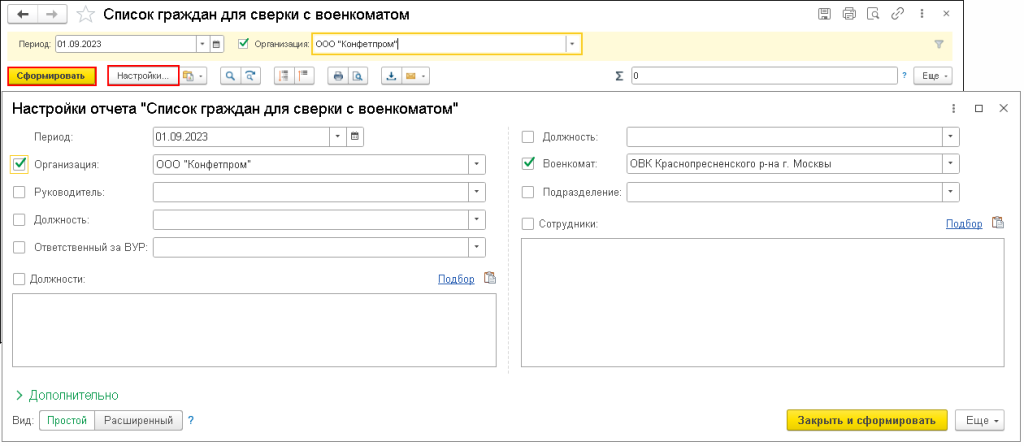Enable right column Должность checkbox
1024x446 pixels.
pos(528,137)
